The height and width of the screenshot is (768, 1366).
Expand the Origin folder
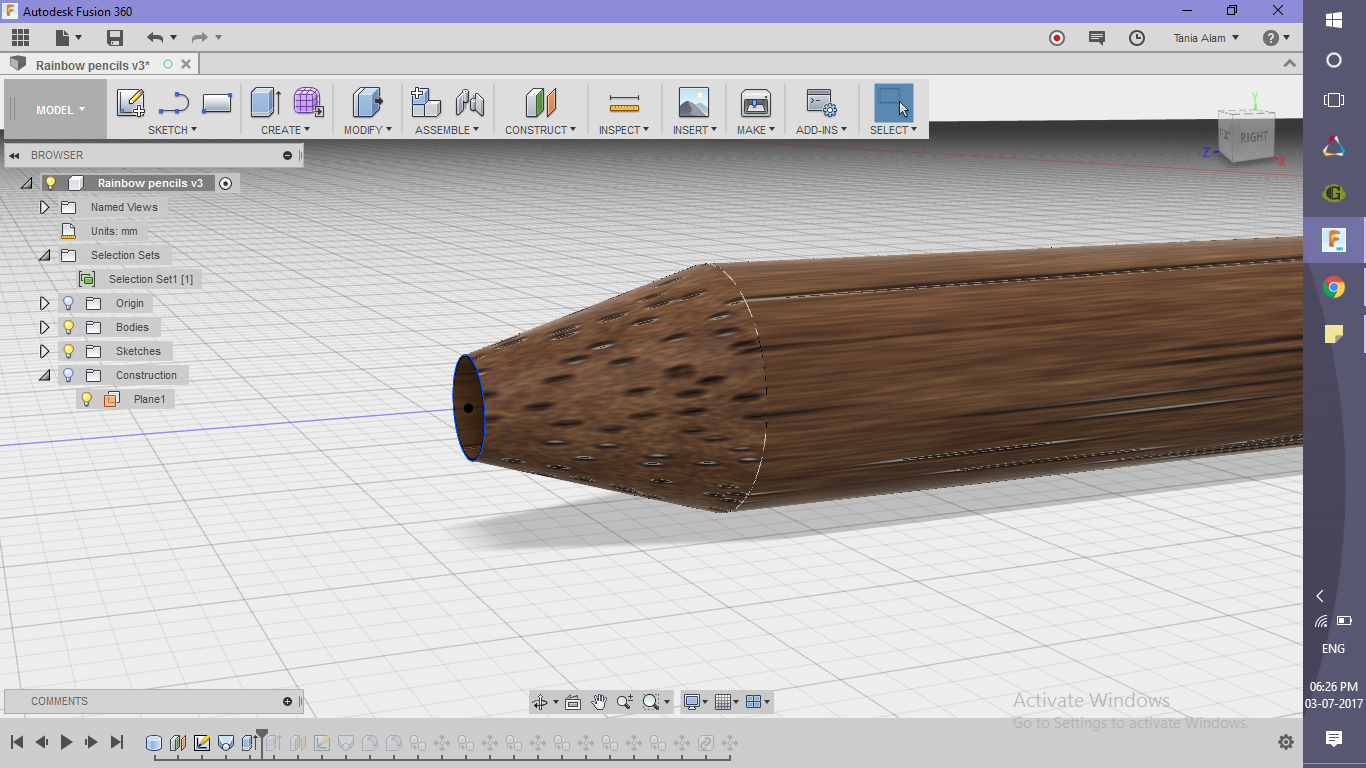(x=44, y=303)
